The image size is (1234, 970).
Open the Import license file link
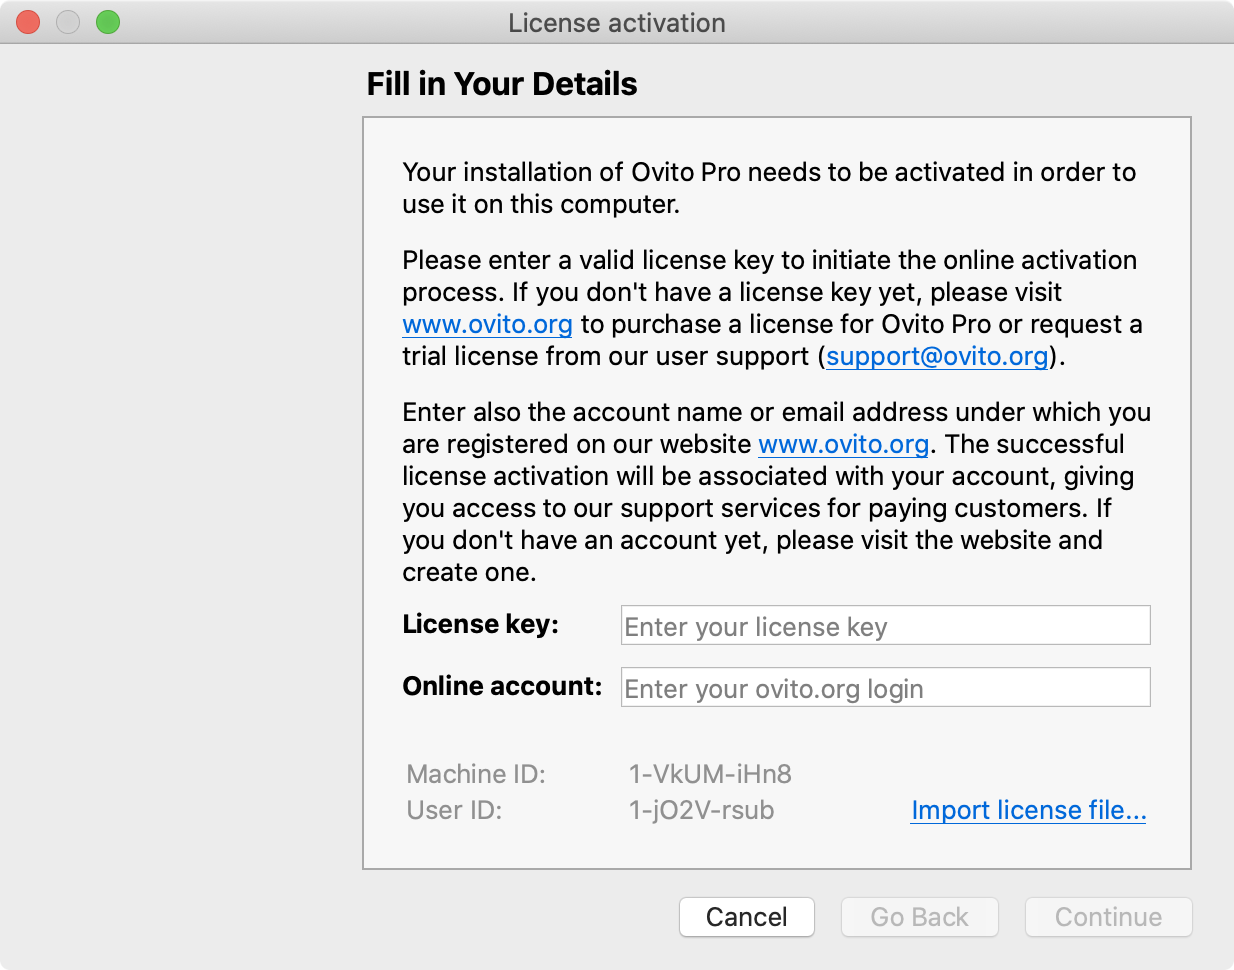click(1028, 810)
